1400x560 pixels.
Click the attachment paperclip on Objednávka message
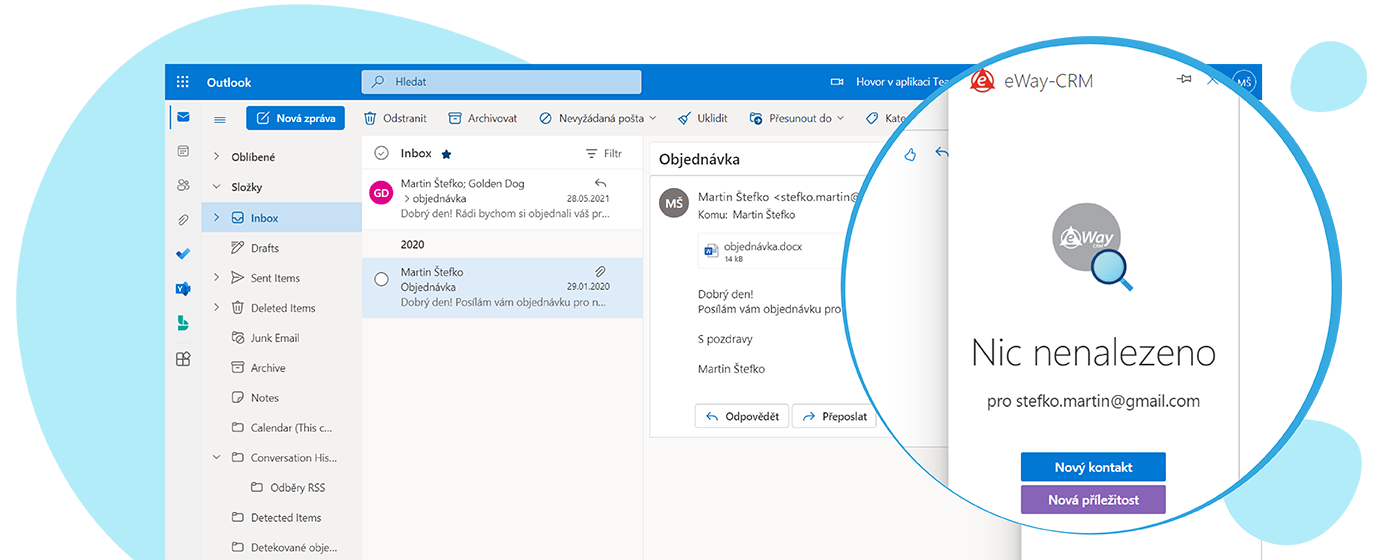pos(600,271)
